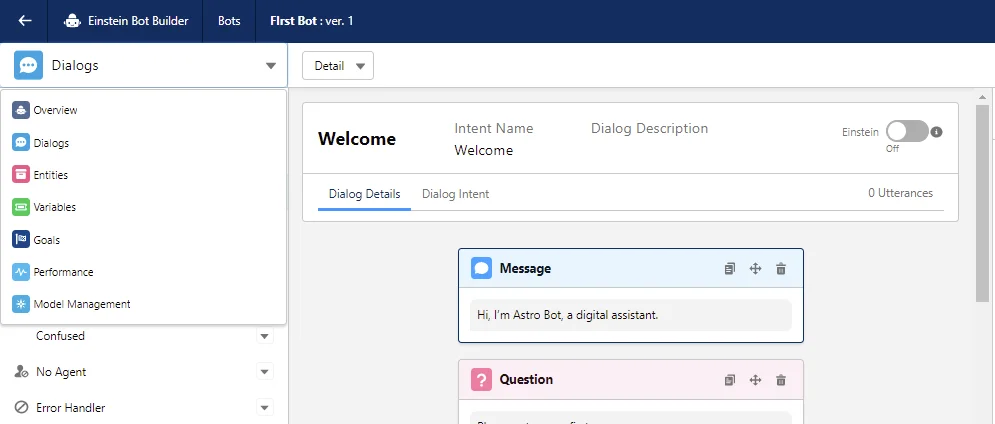Click the Entities icon in dropdown menu
Viewport: 995px width, 424px height.
21,175
